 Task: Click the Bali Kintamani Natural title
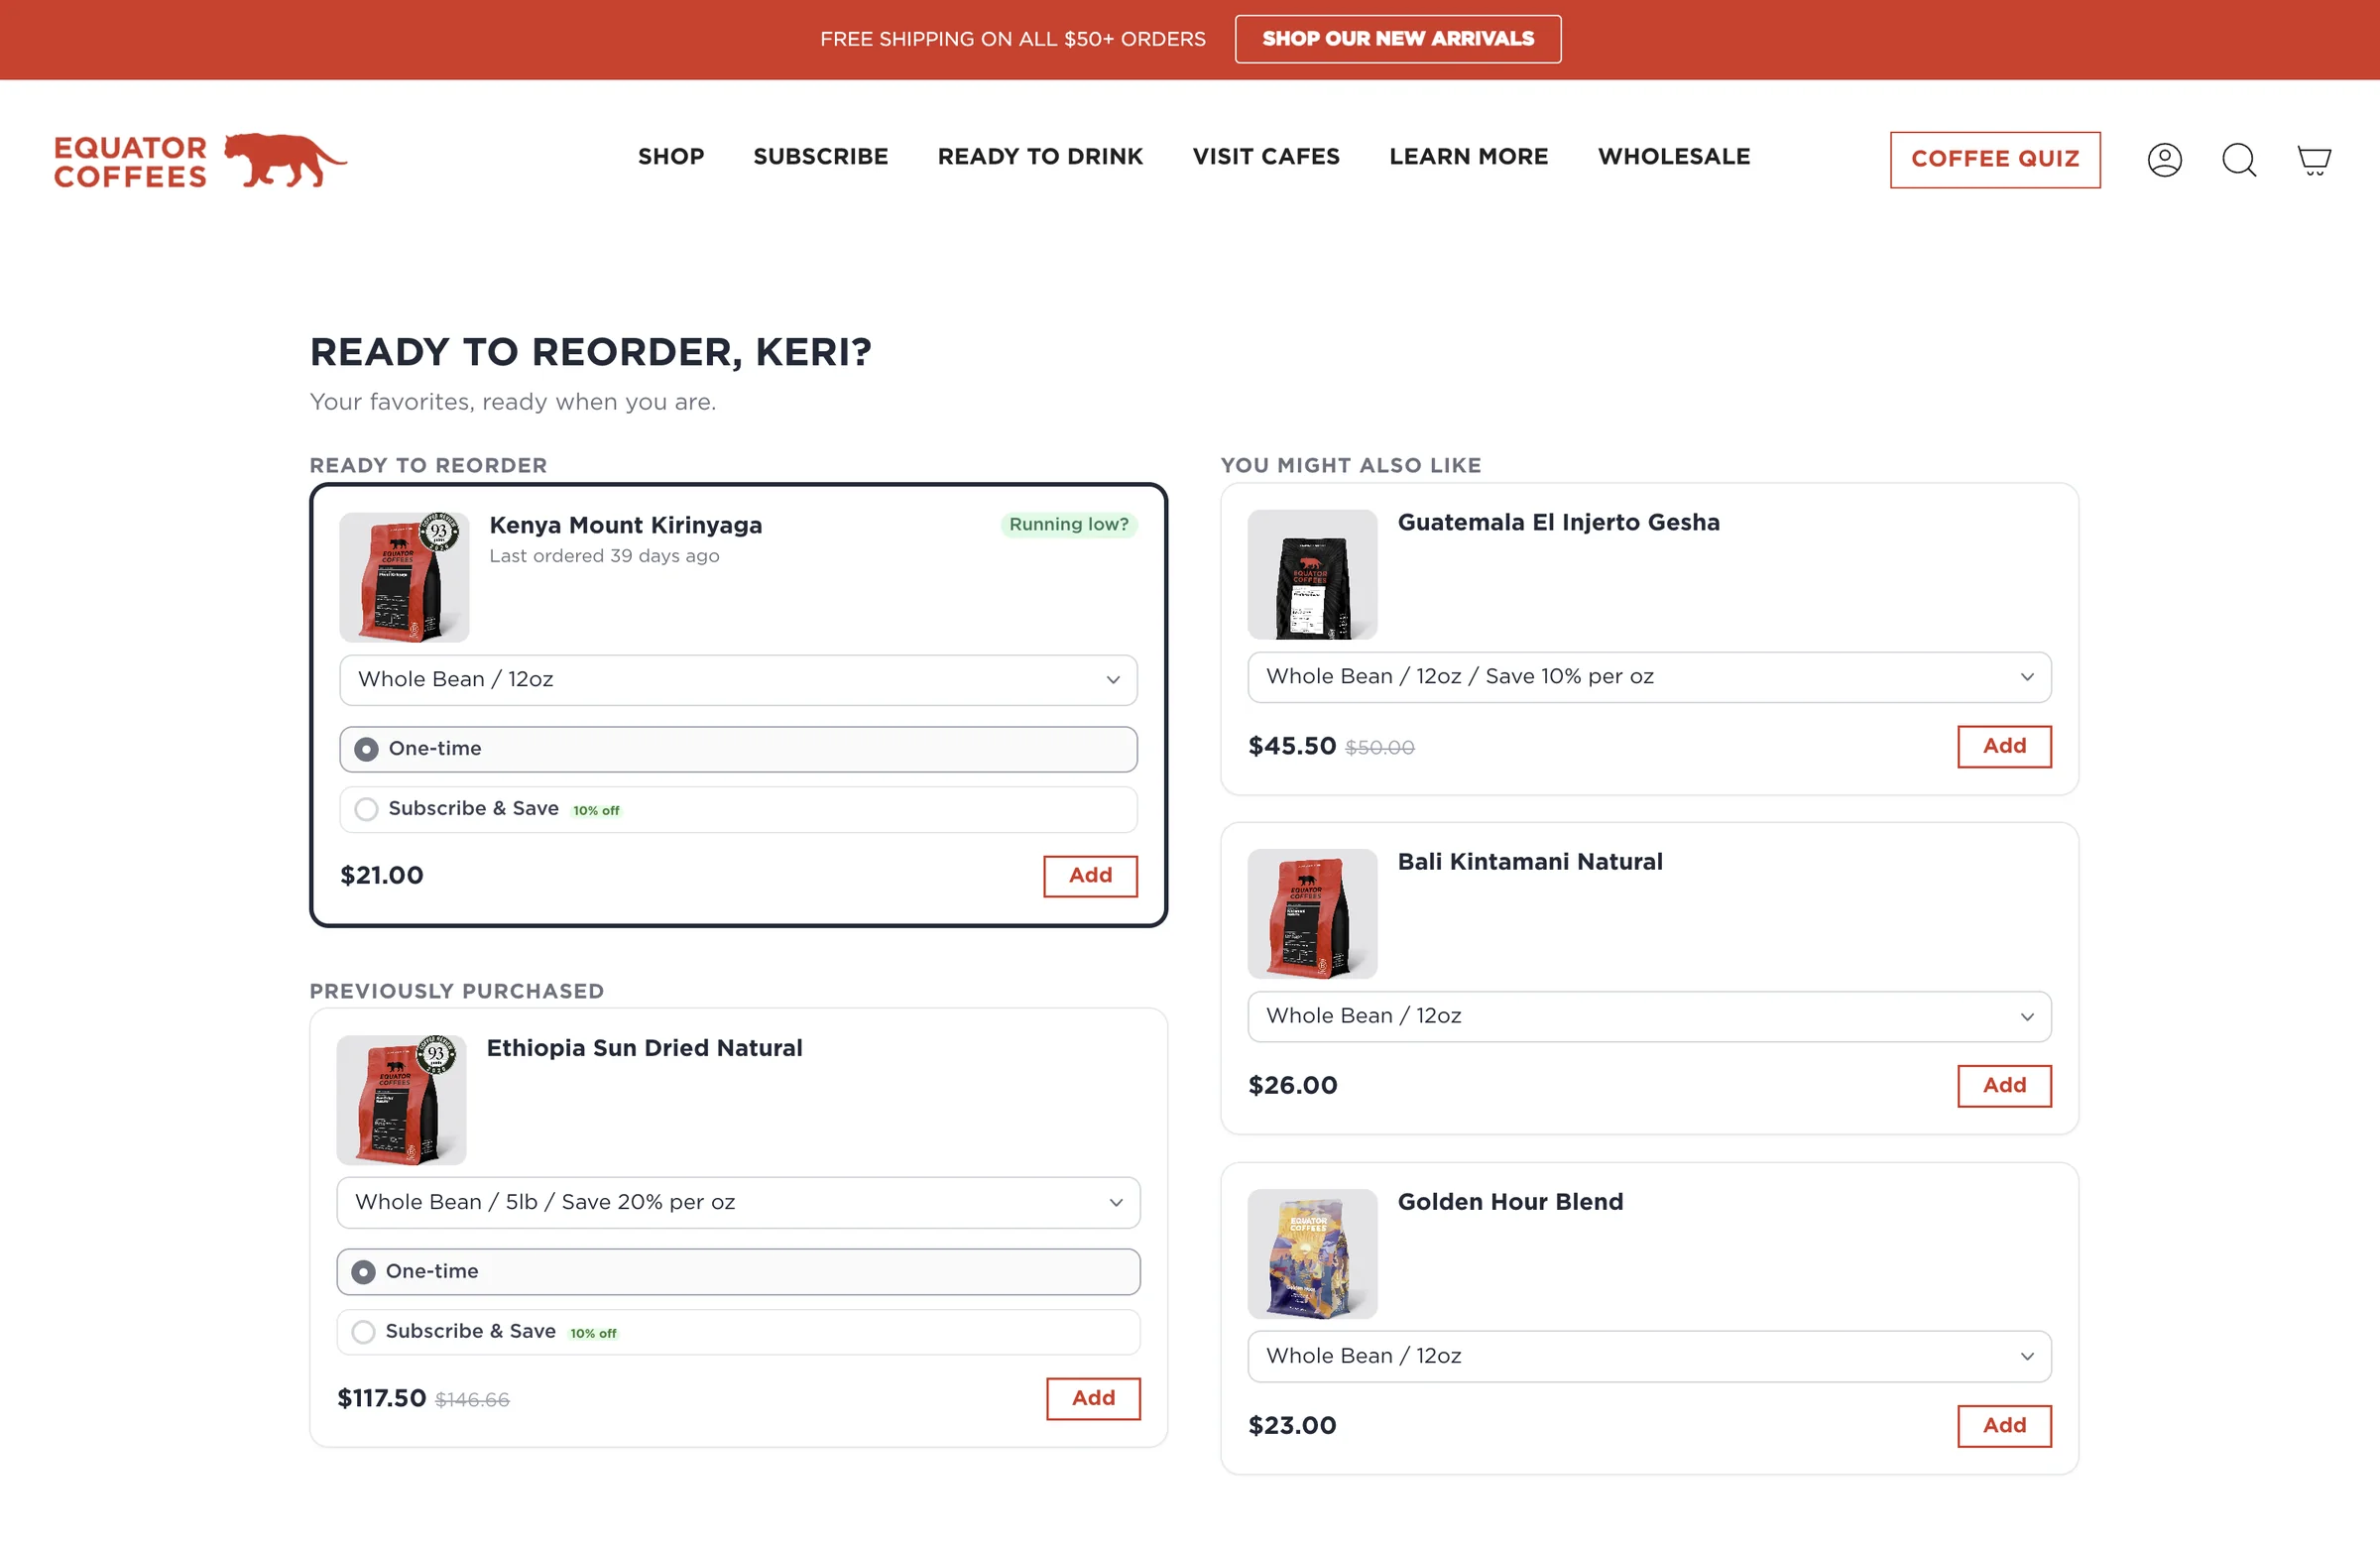[x=1530, y=862]
